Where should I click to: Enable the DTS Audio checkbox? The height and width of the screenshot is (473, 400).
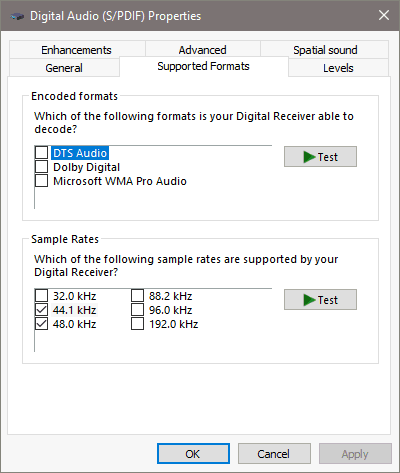click(41, 153)
